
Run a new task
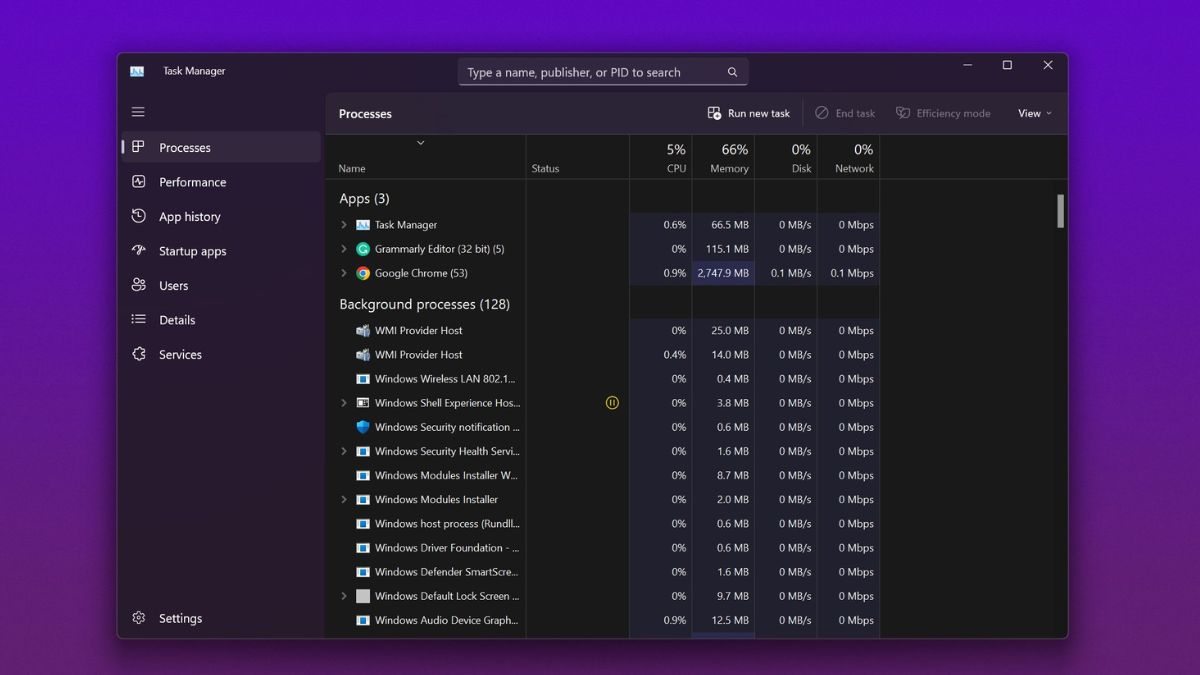[x=748, y=113]
